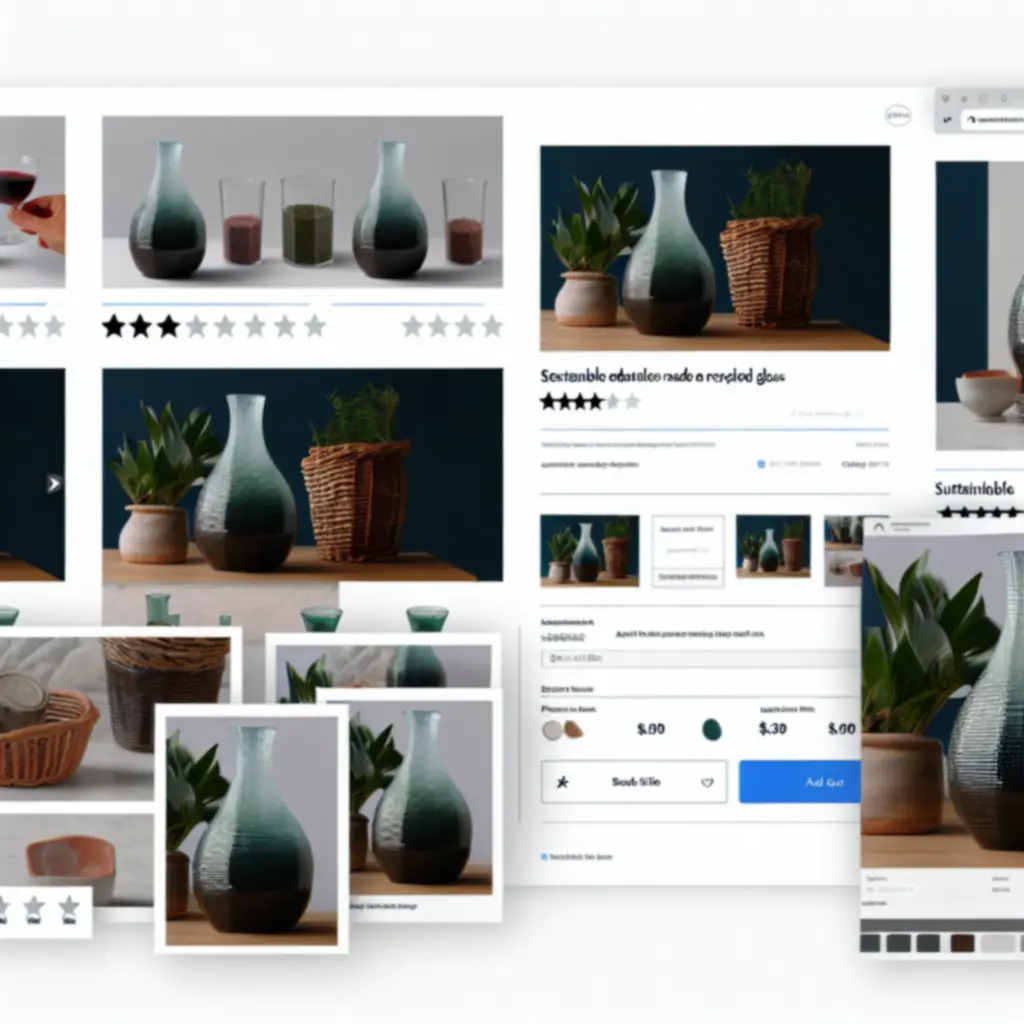This screenshot has height=1024, width=1024.
Task: Select the third vase thumbnail in the gallery
Action: pyautogui.click(x=772, y=546)
